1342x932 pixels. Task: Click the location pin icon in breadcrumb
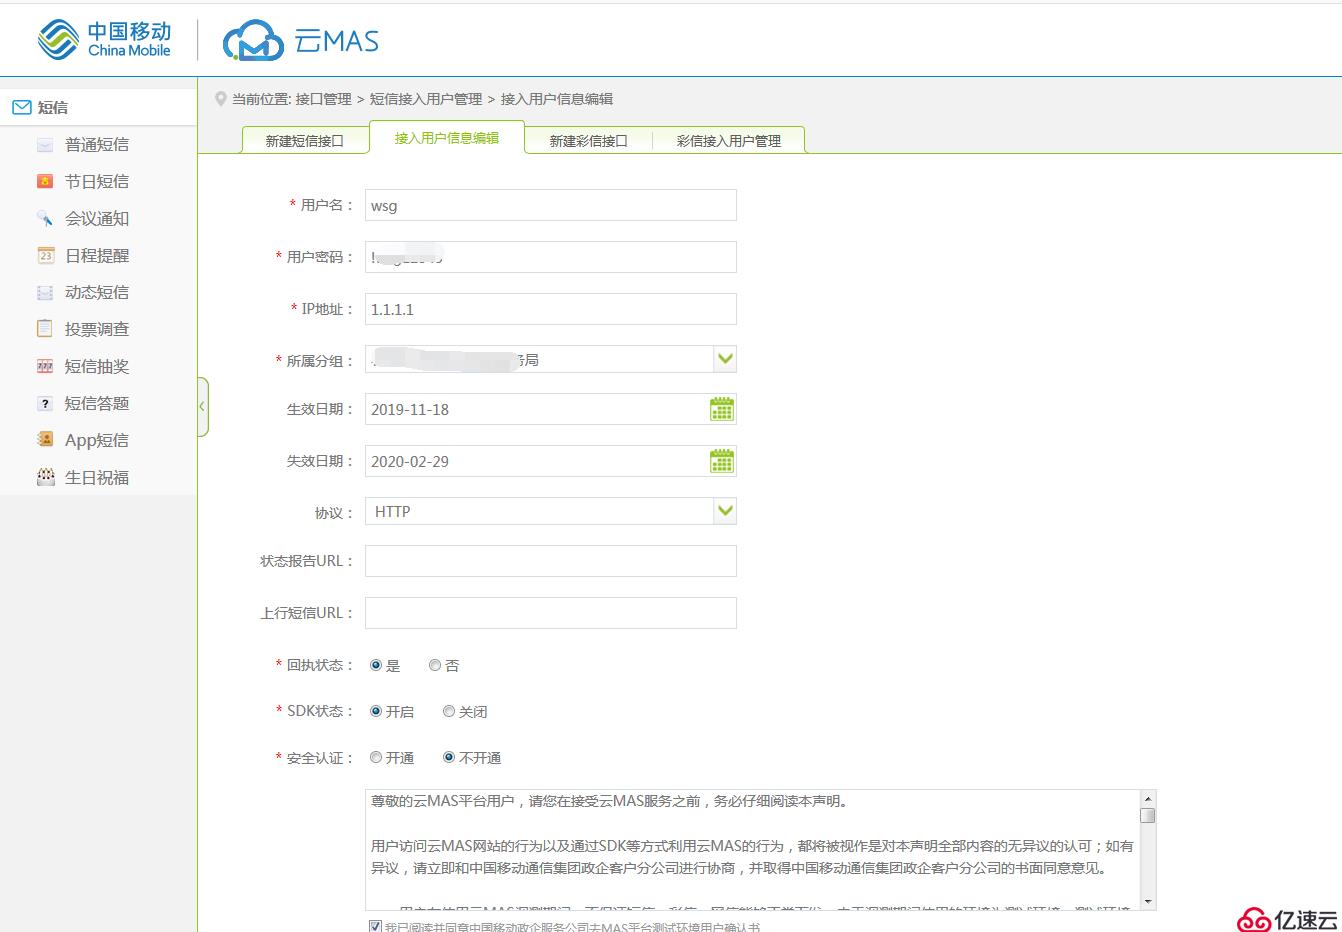[221, 99]
